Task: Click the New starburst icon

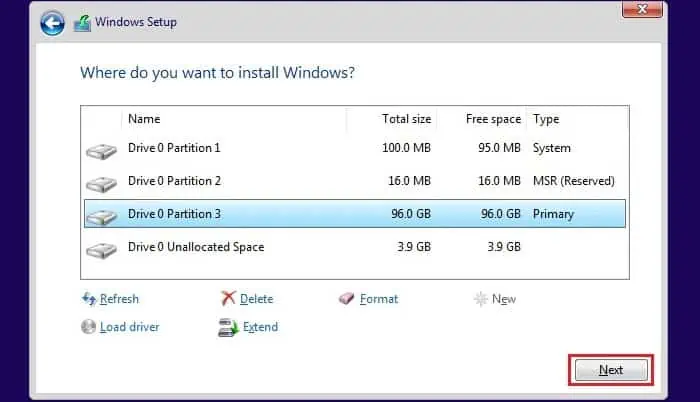Action: tap(480, 299)
